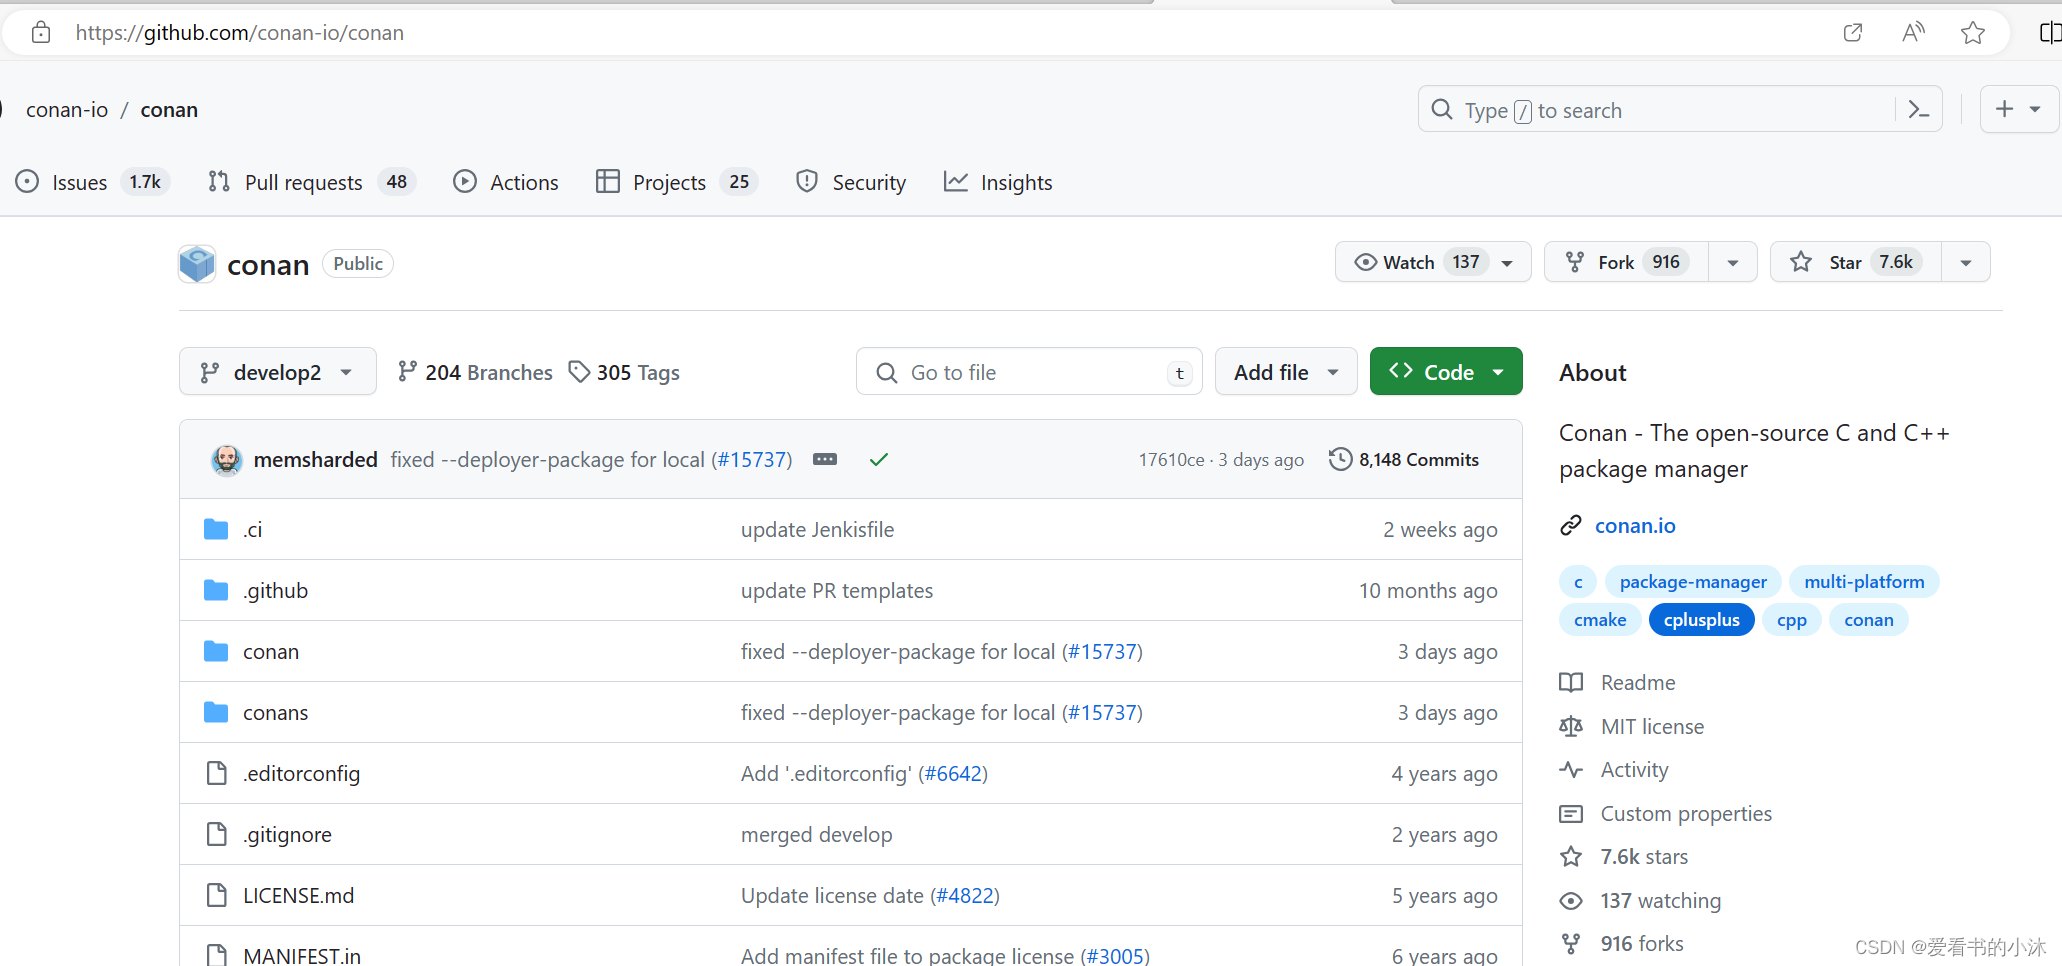Fork the repository with Fork button
2062x966 pixels.
(1627, 262)
